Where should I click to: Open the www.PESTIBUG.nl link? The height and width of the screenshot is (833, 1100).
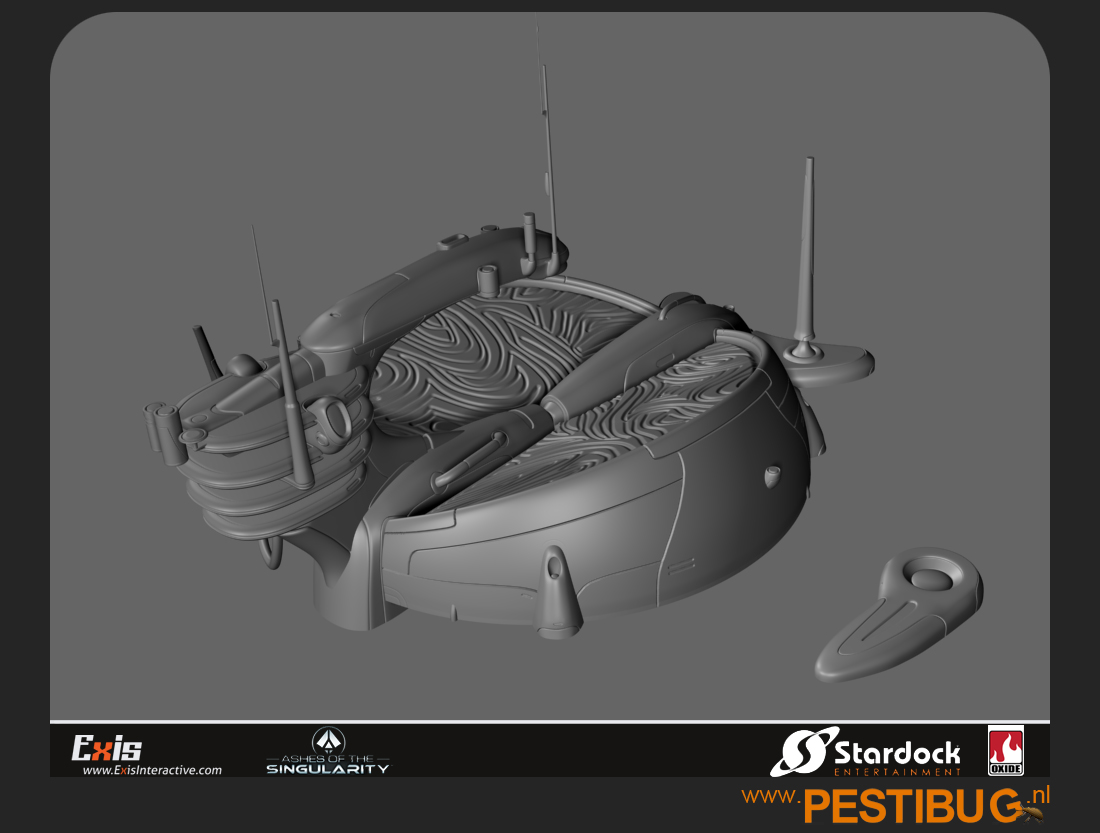tap(895, 804)
